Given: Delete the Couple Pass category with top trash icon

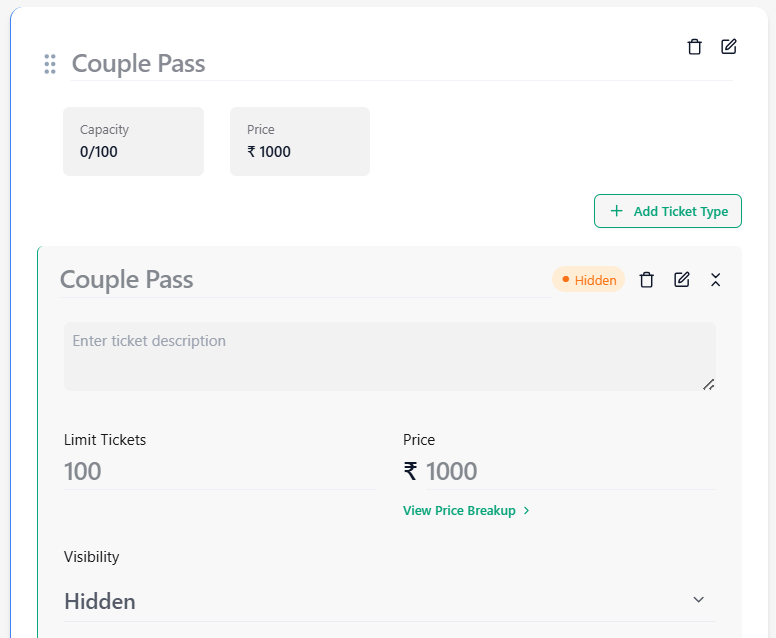Looking at the screenshot, I should pyautogui.click(x=694, y=47).
